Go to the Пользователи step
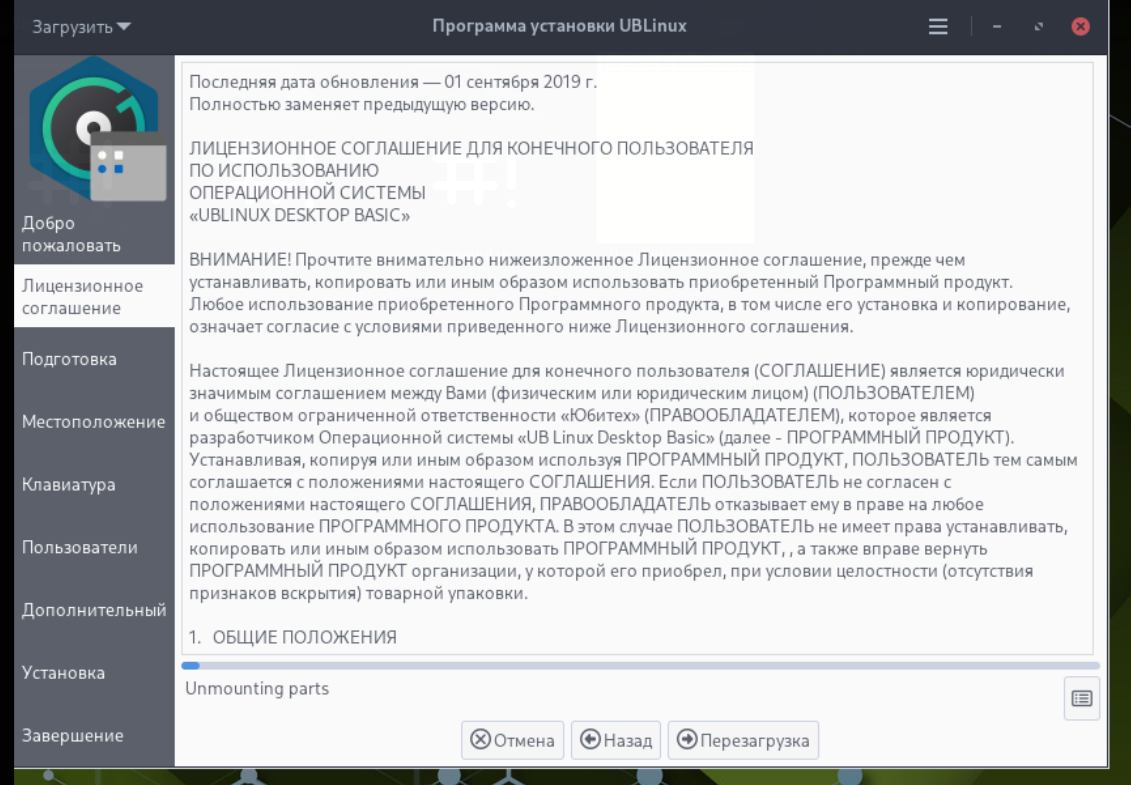The image size is (1131, 785). (x=94, y=548)
